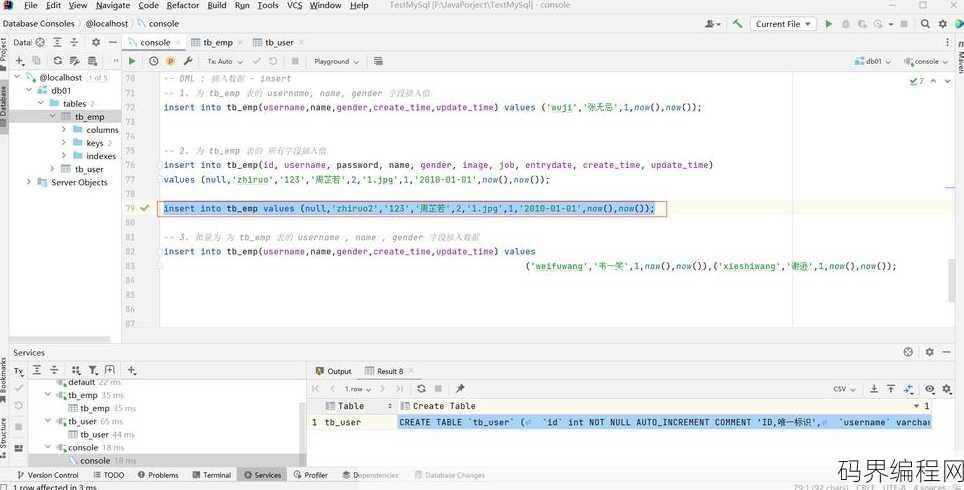This screenshot has width=964, height=490.
Task: Open the console session dropdown
Action: click(925, 61)
